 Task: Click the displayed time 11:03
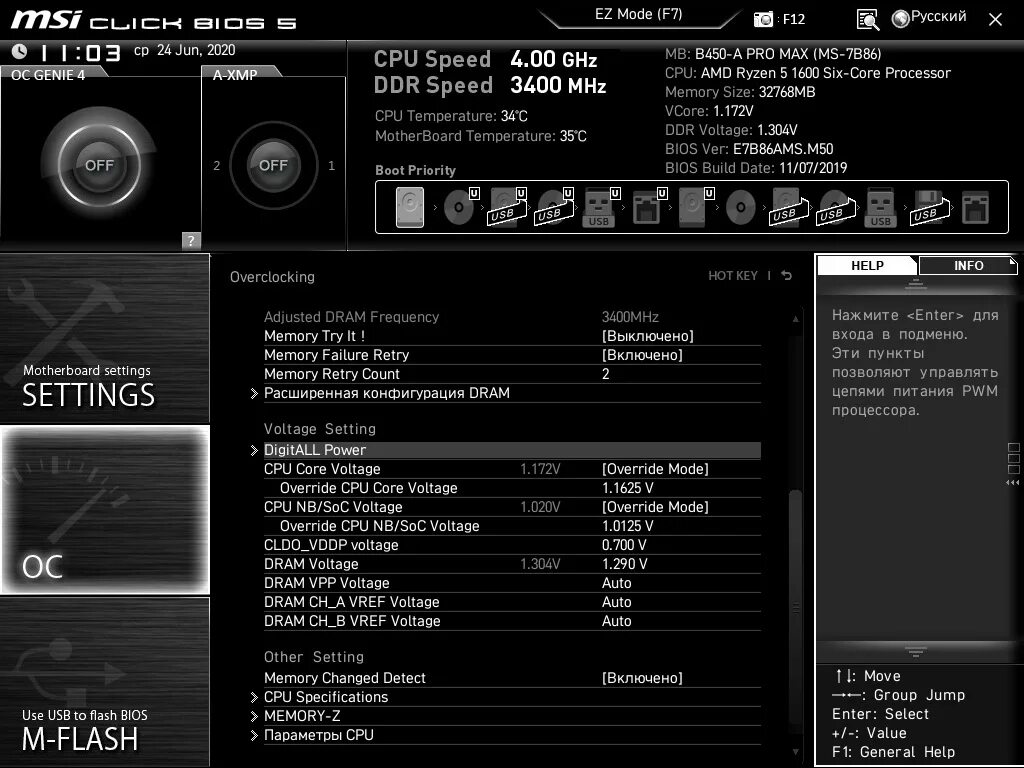coord(81,53)
